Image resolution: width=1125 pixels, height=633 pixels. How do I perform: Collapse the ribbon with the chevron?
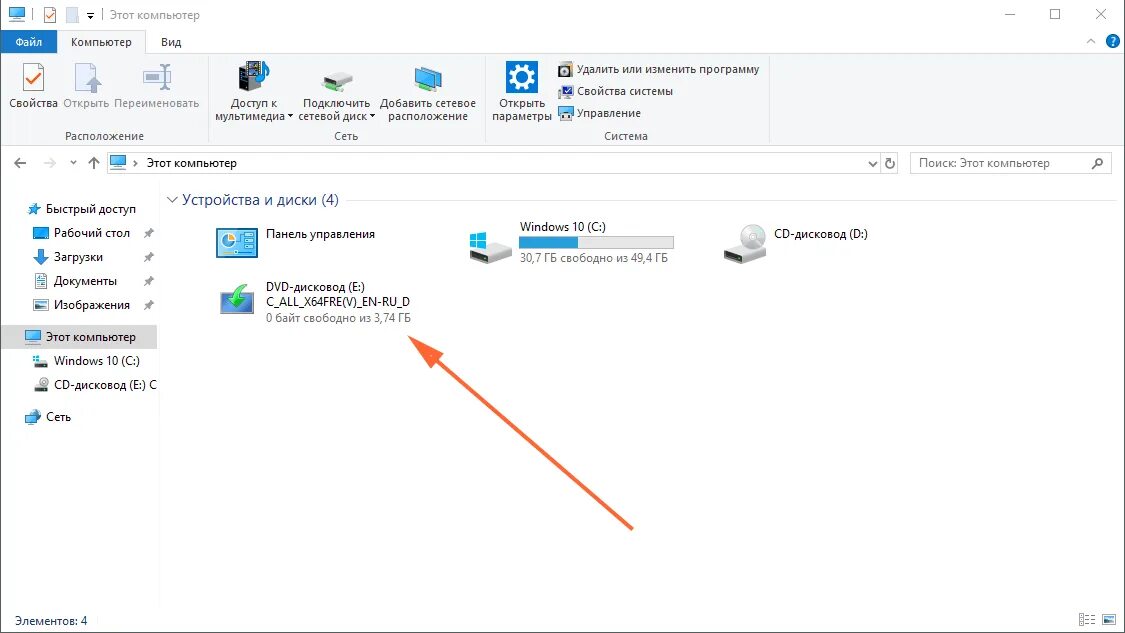click(x=1091, y=42)
